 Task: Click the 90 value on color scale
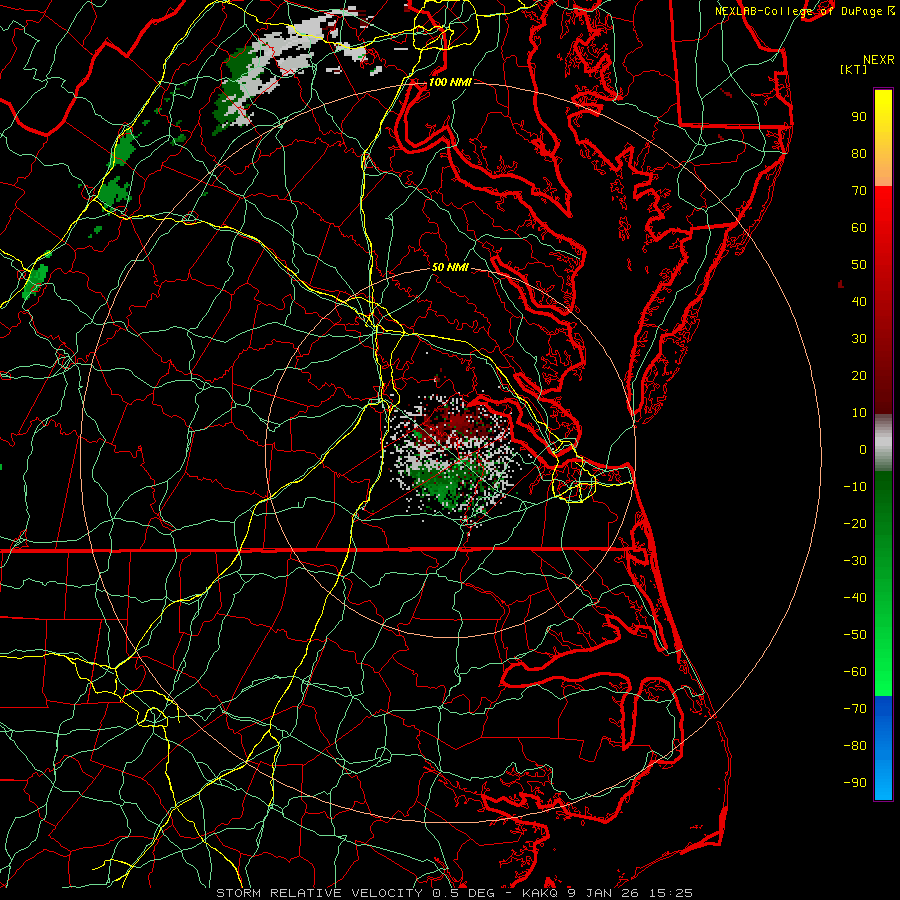tap(859, 117)
